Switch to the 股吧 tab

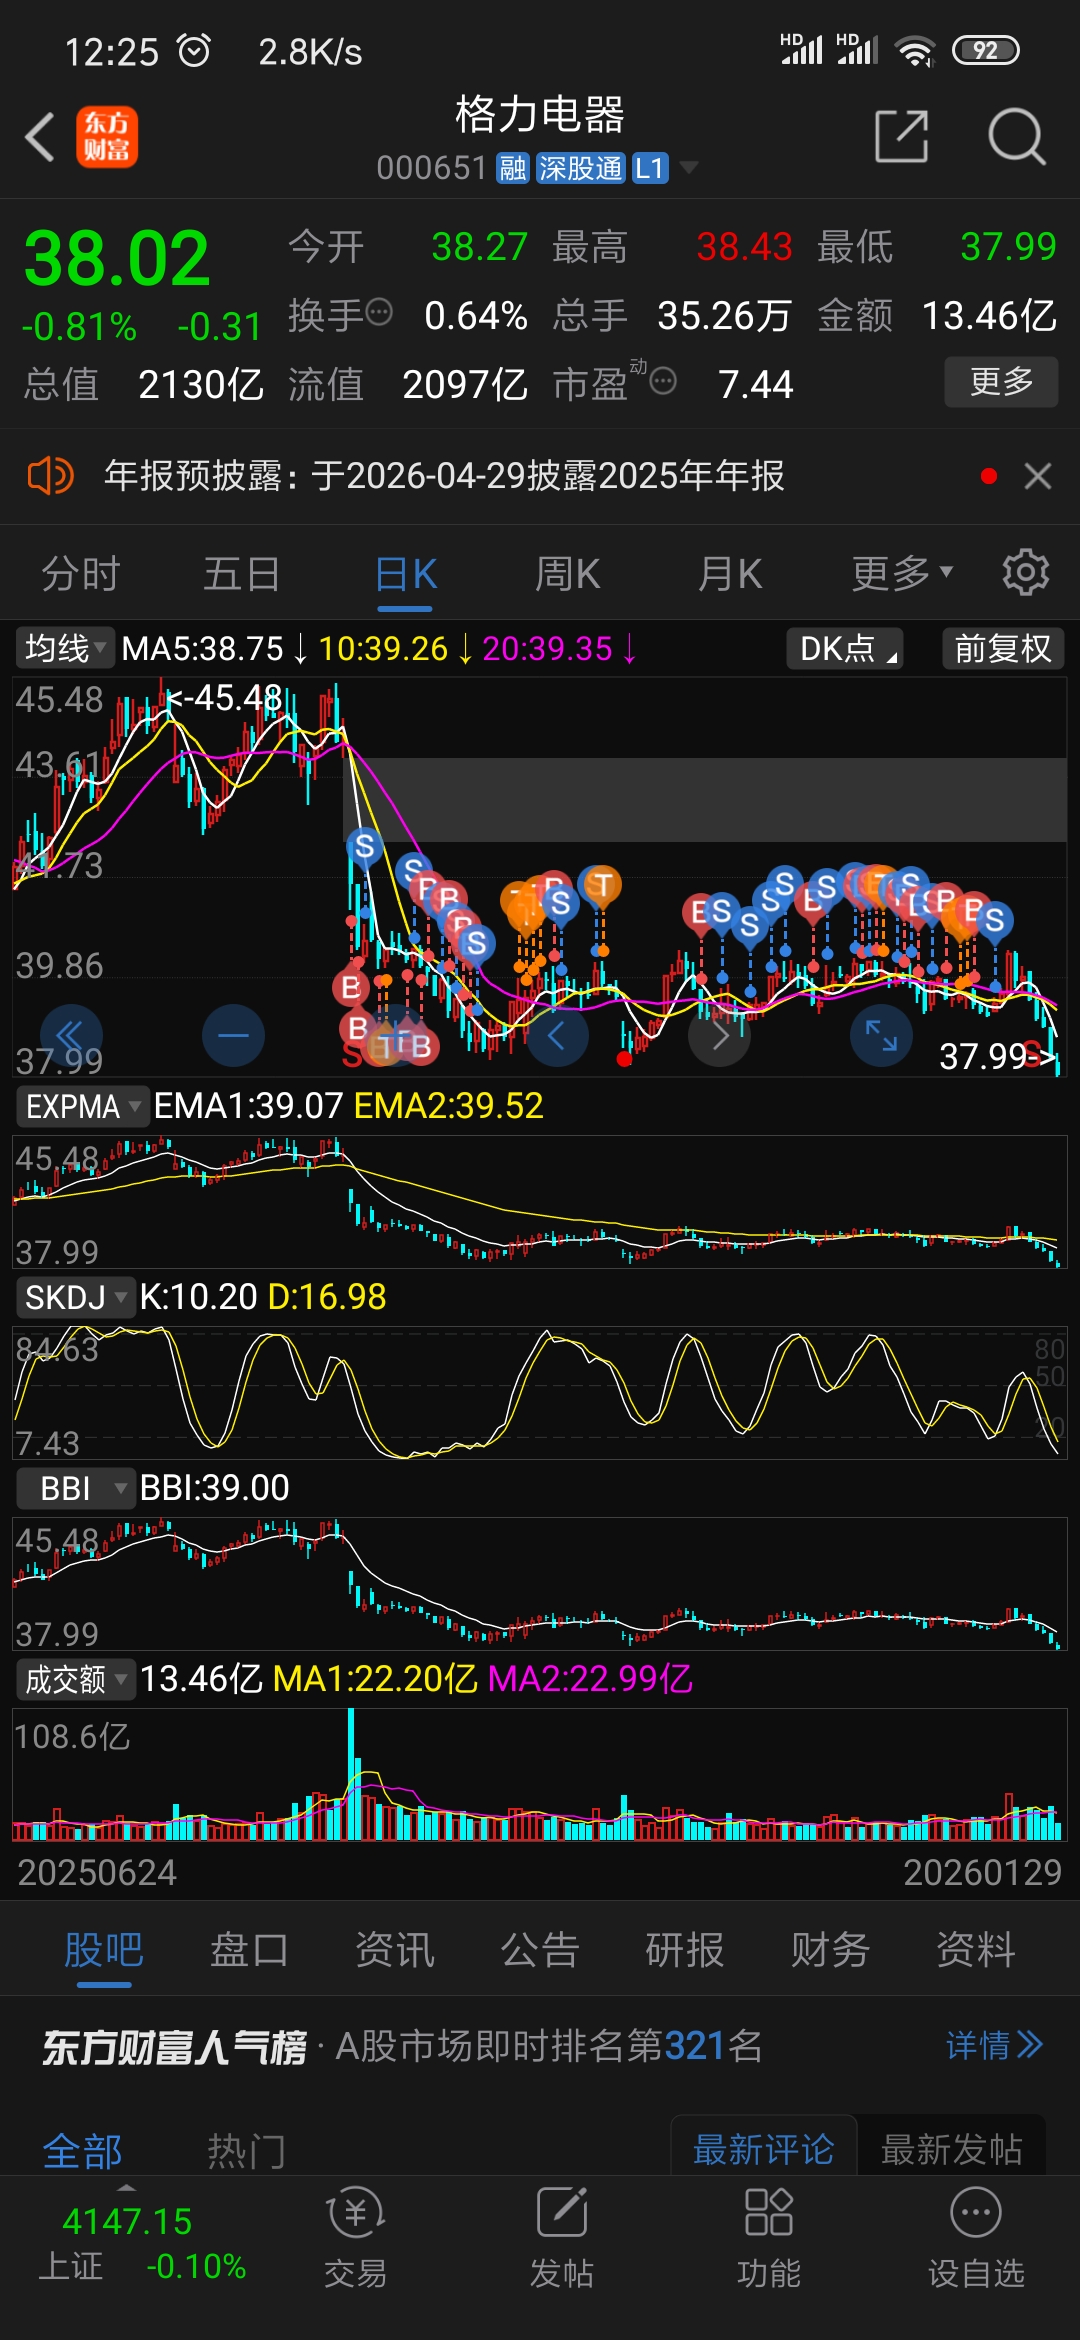(104, 1950)
